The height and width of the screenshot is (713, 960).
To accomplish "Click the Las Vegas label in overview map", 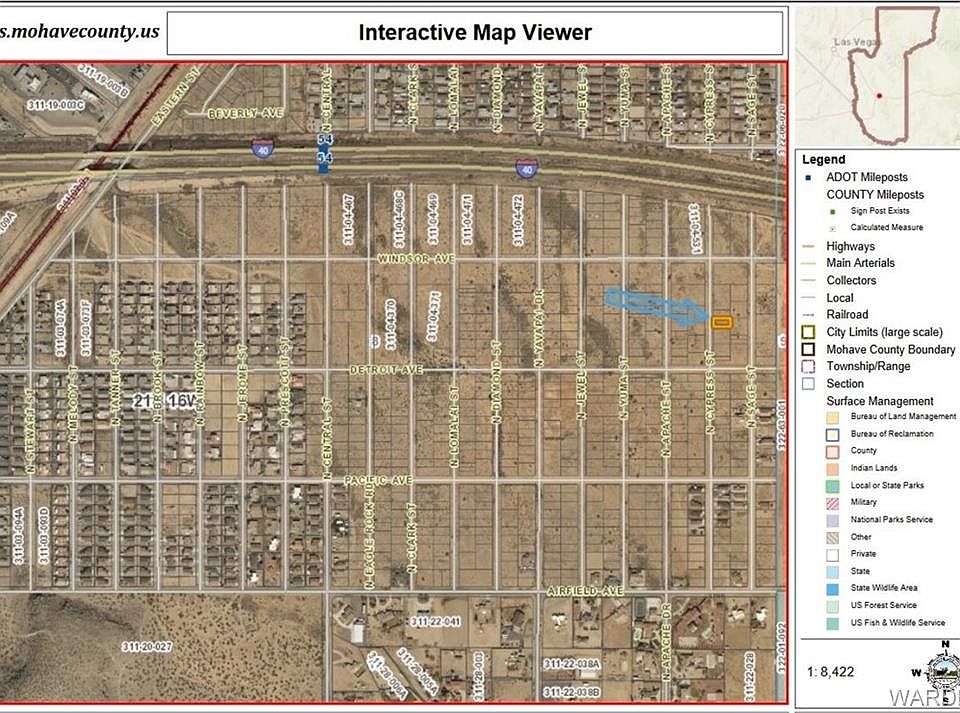I will 857,42.
